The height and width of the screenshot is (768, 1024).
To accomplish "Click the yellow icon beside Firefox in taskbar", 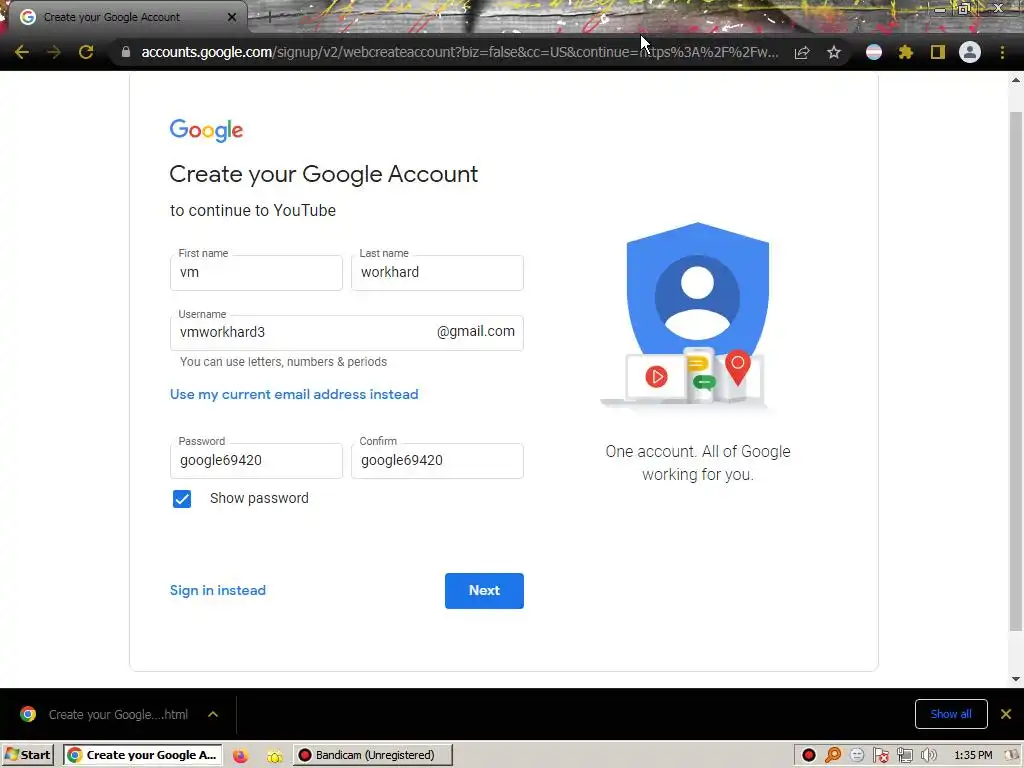I will (274, 756).
